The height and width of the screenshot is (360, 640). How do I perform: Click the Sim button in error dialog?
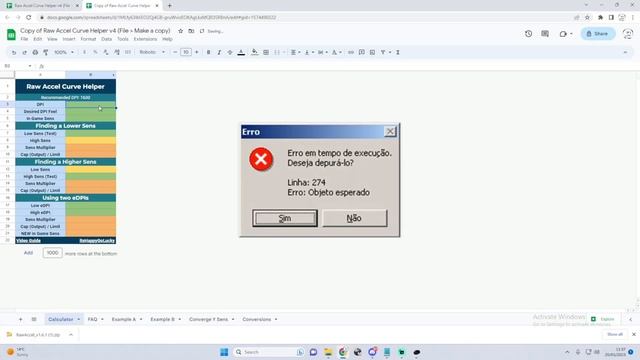point(284,218)
